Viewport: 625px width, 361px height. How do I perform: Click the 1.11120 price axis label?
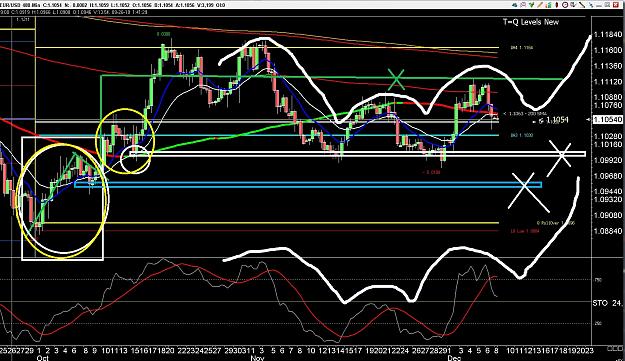coord(607,82)
